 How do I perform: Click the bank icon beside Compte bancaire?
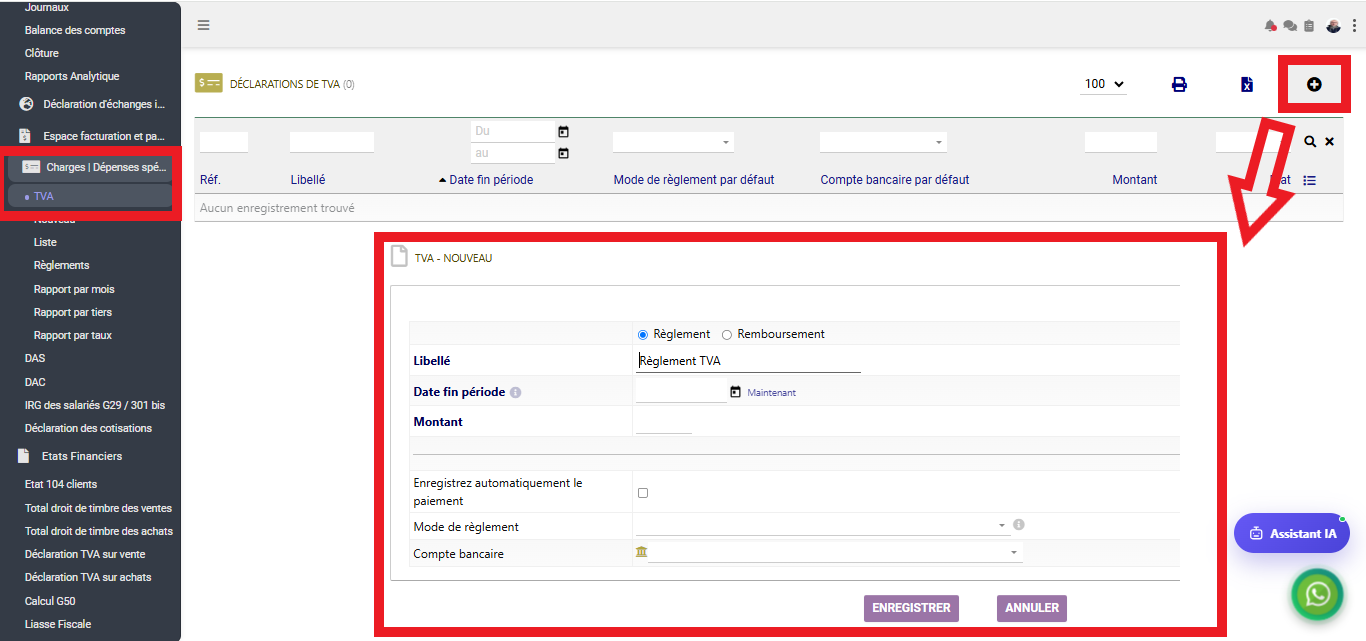point(641,552)
